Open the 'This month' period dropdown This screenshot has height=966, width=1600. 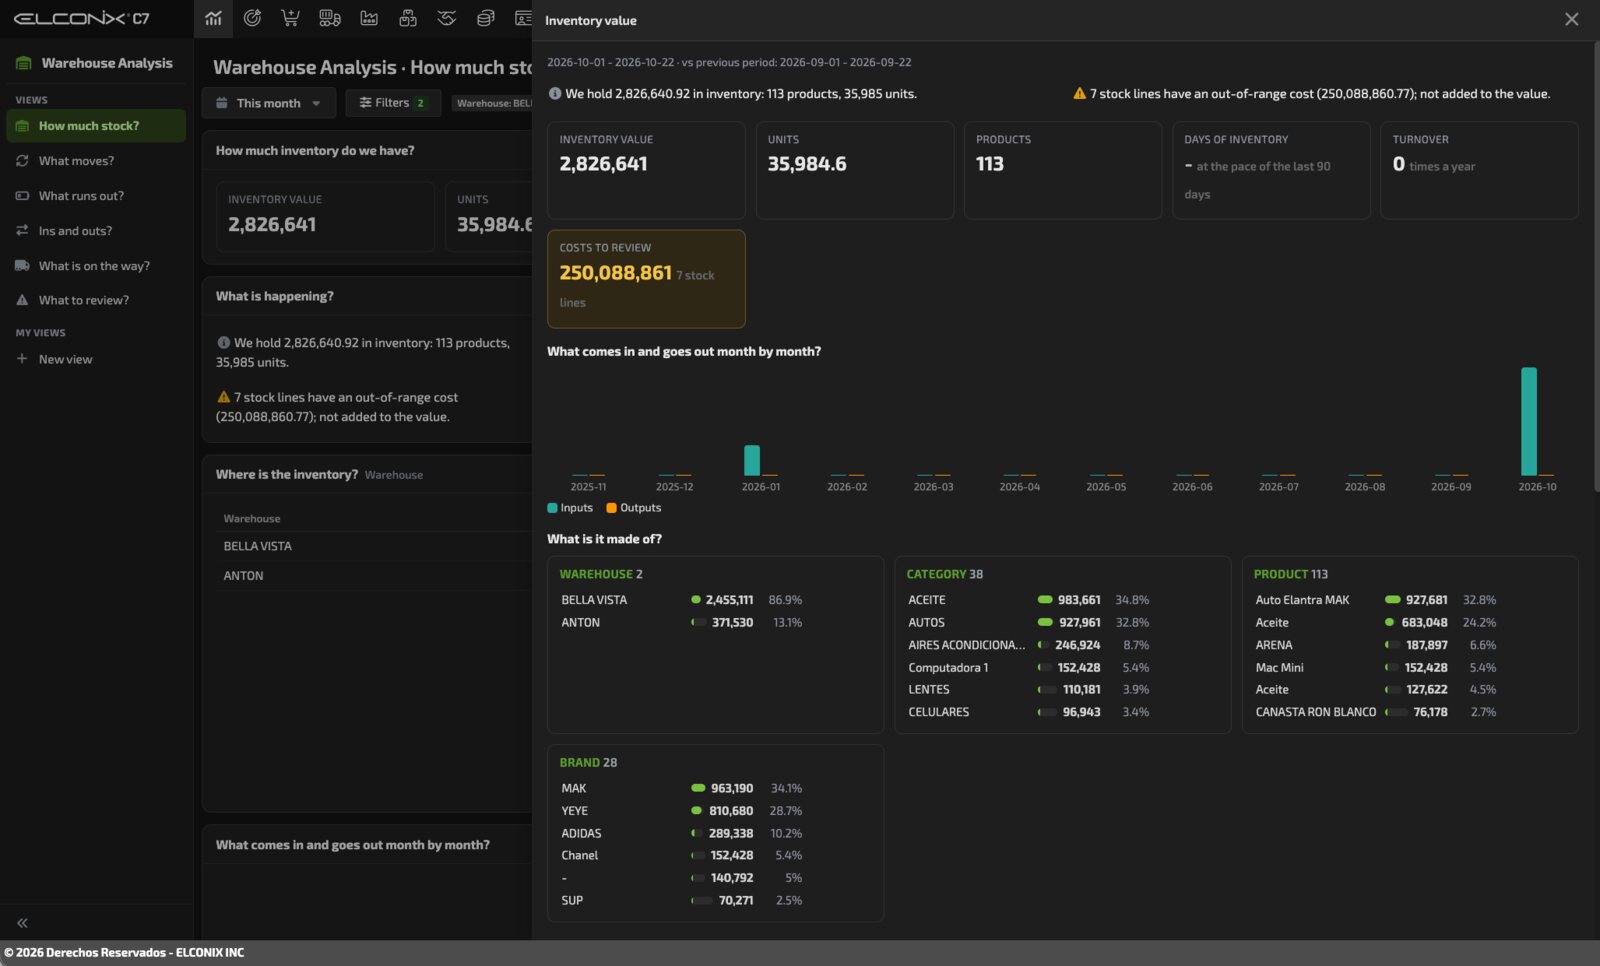click(x=268, y=103)
